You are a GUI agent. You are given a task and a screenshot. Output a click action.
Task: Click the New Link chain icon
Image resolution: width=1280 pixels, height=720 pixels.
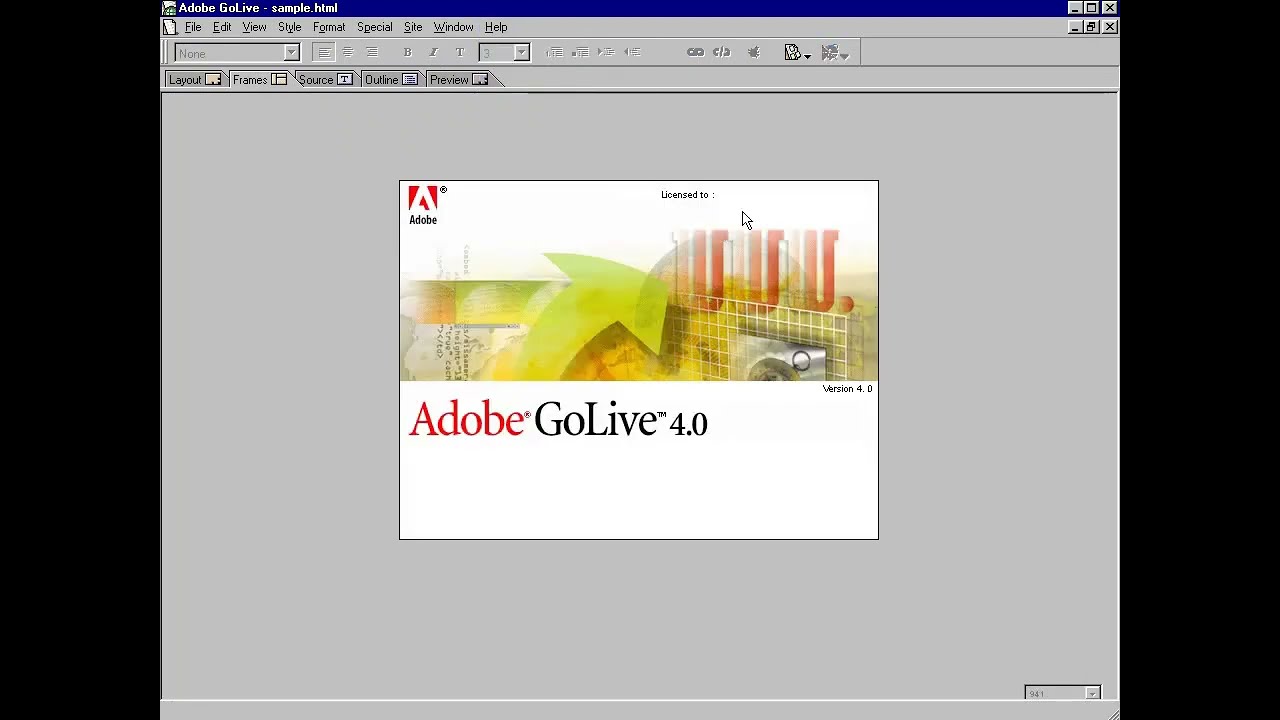pos(695,53)
